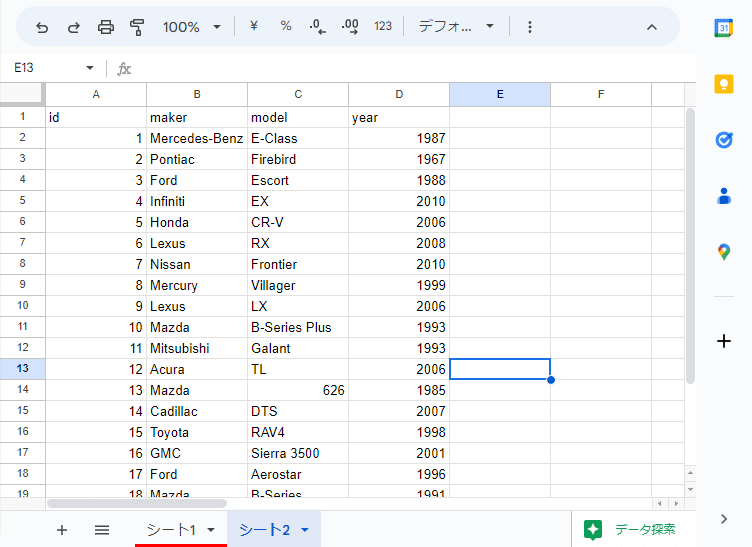Viewport: 752px width, 547px height.
Task: Get add-ons with the plus icon
Action: coord(724,341)
